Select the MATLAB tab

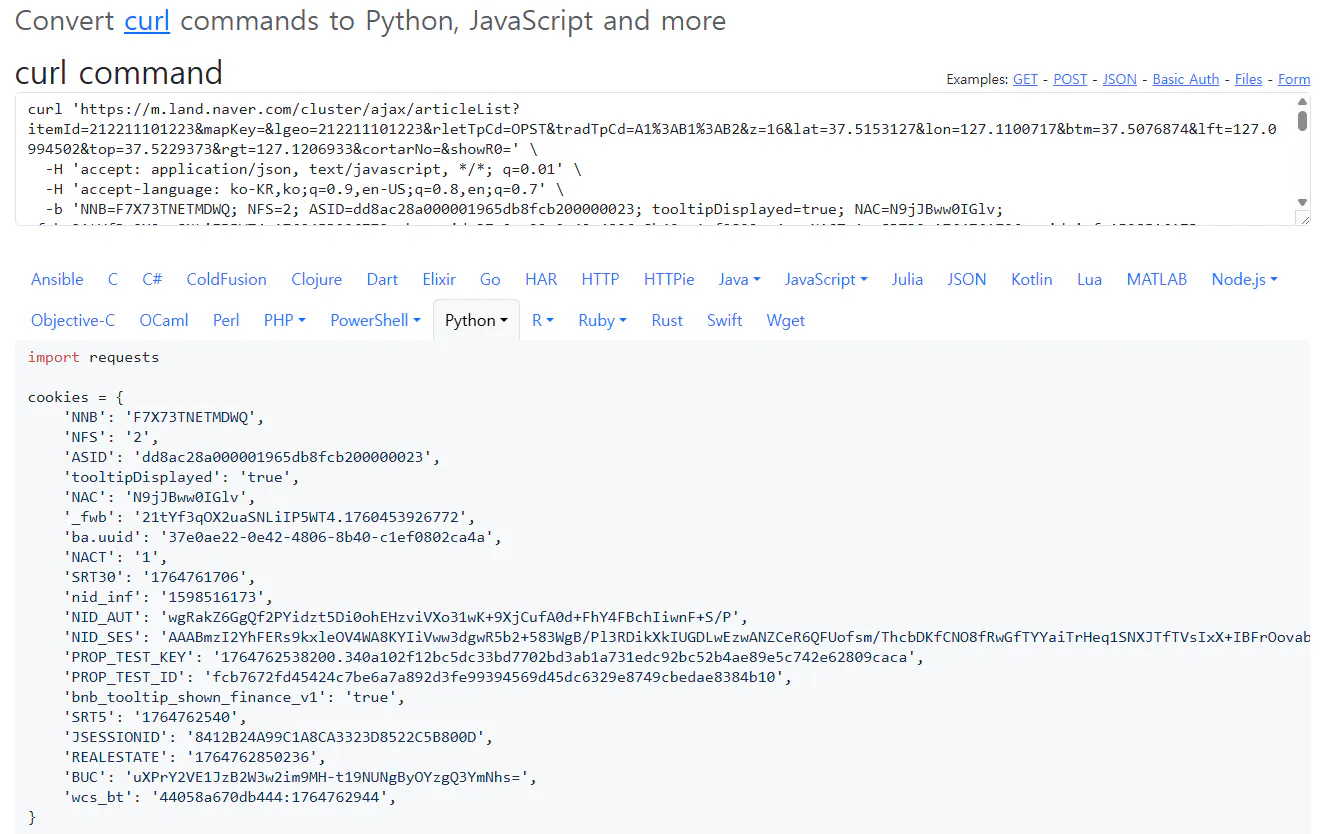[x=1157, y=279]
